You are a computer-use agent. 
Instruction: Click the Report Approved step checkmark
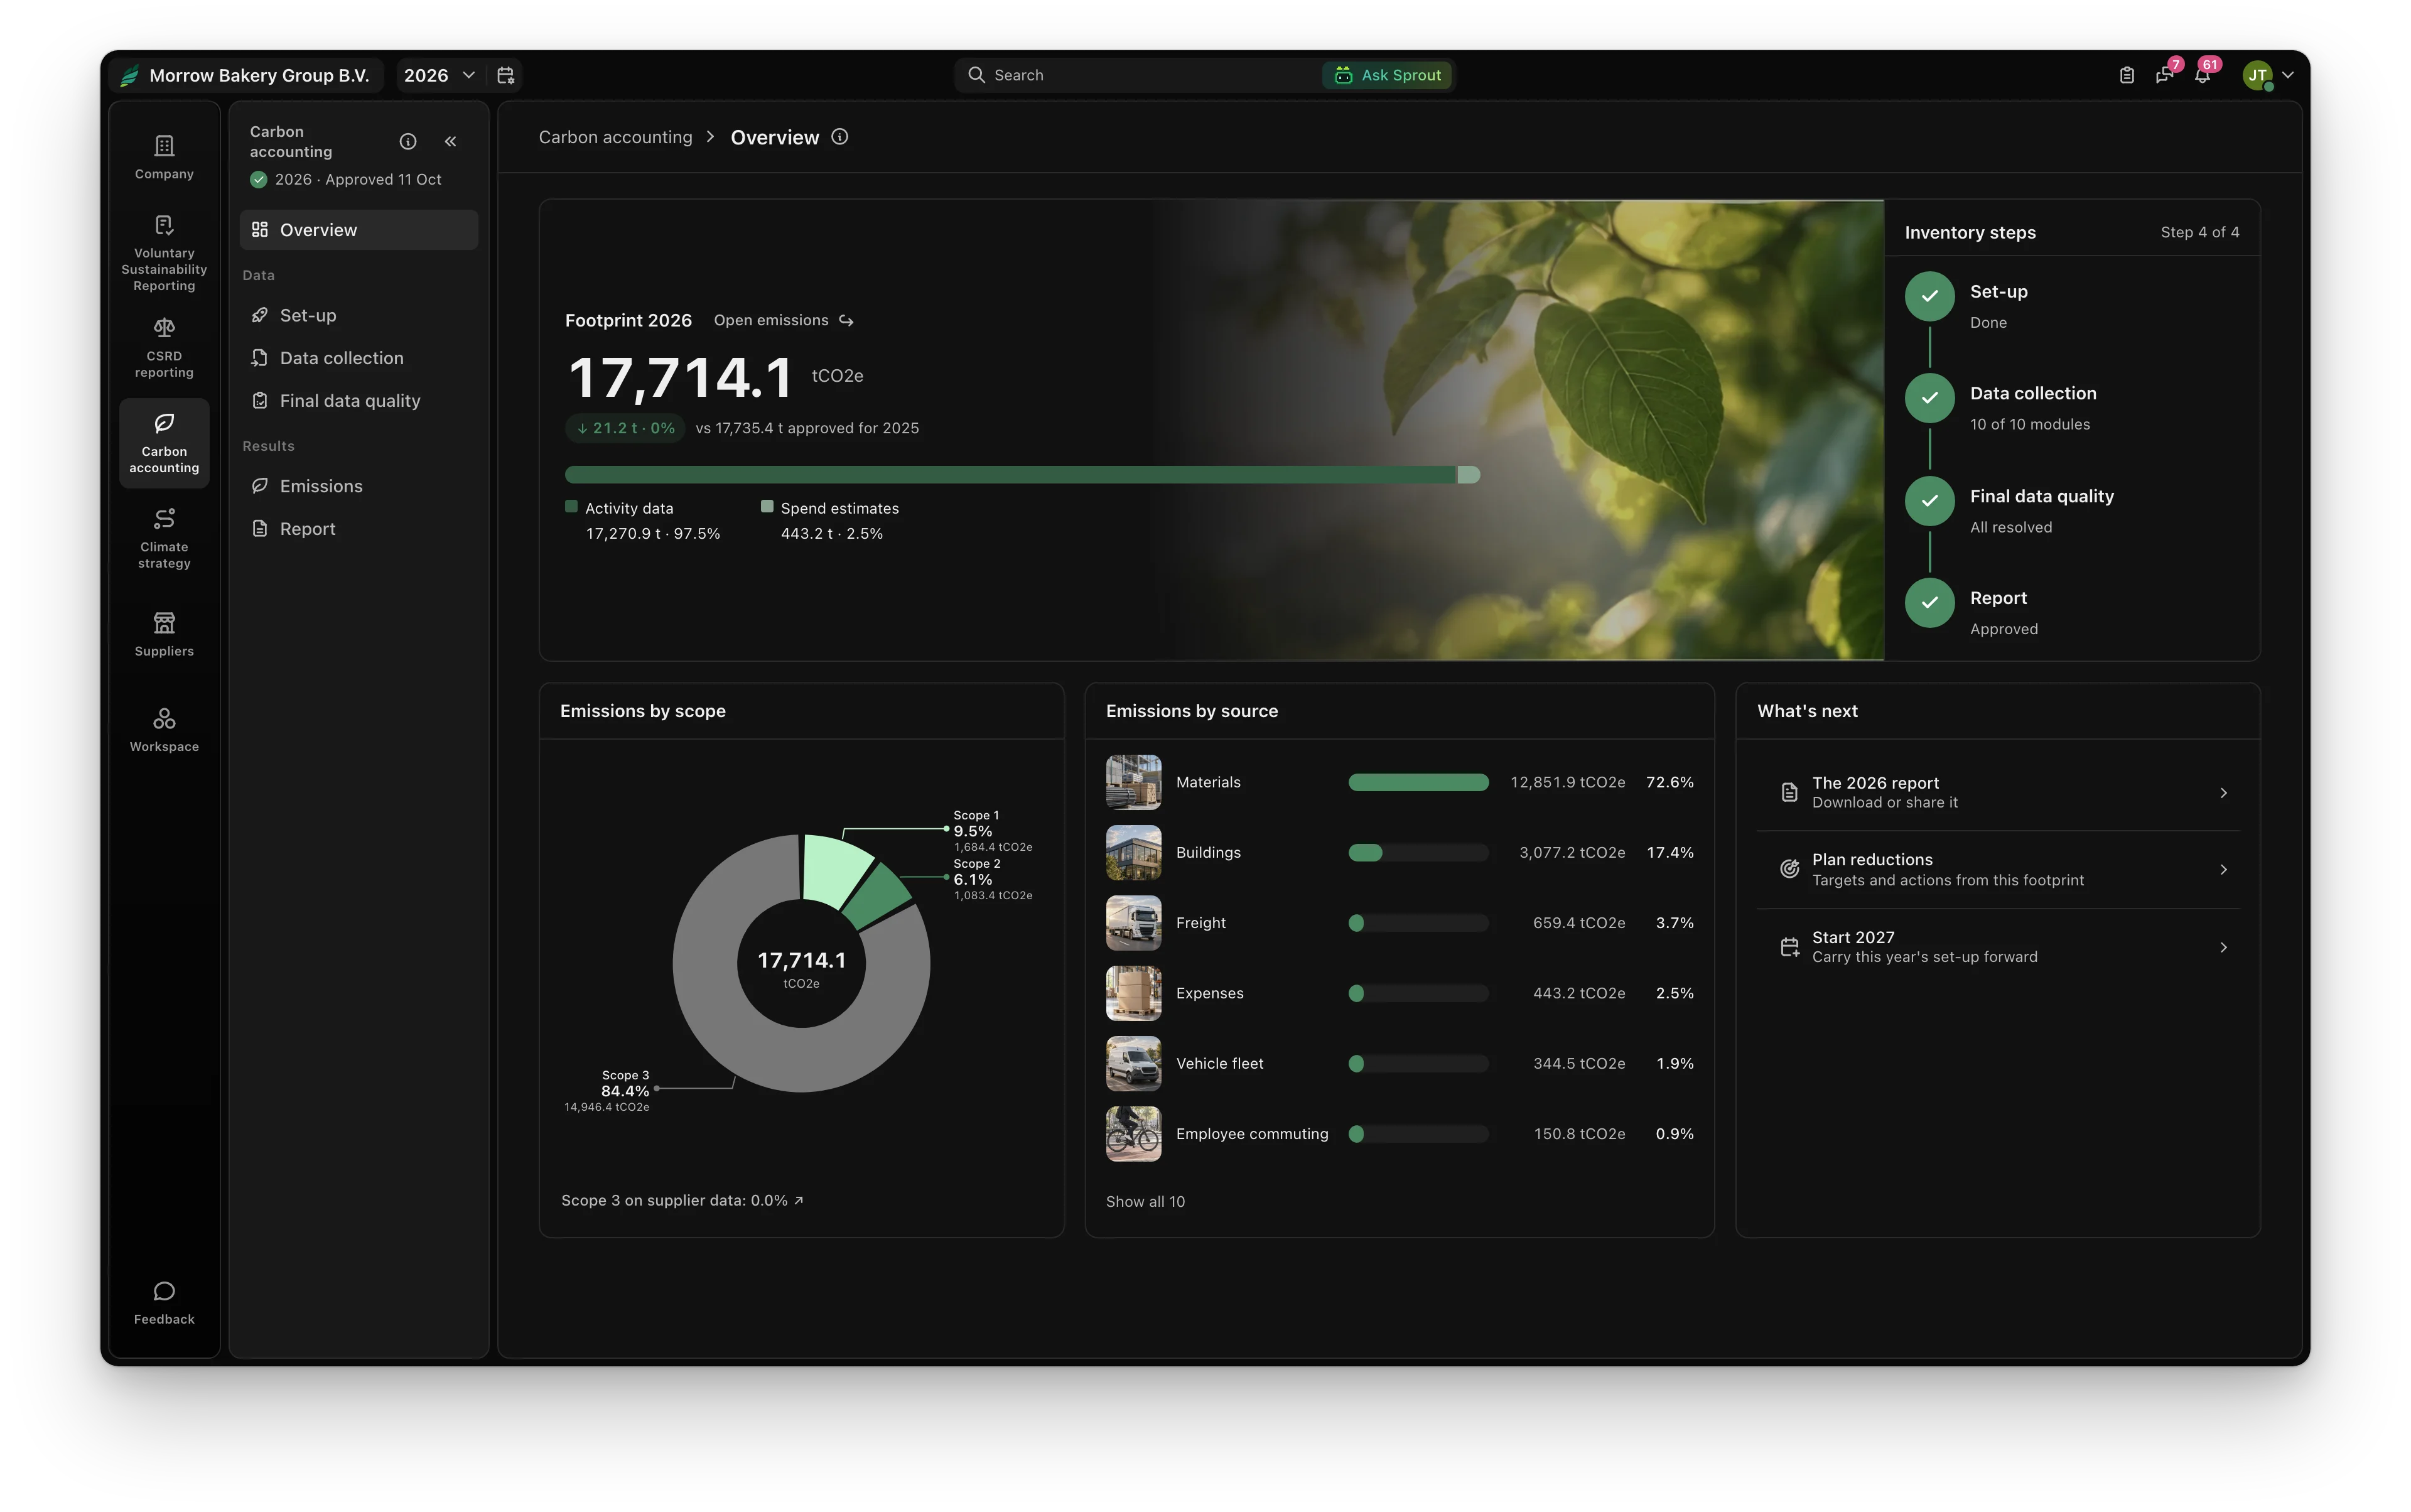1930,603
